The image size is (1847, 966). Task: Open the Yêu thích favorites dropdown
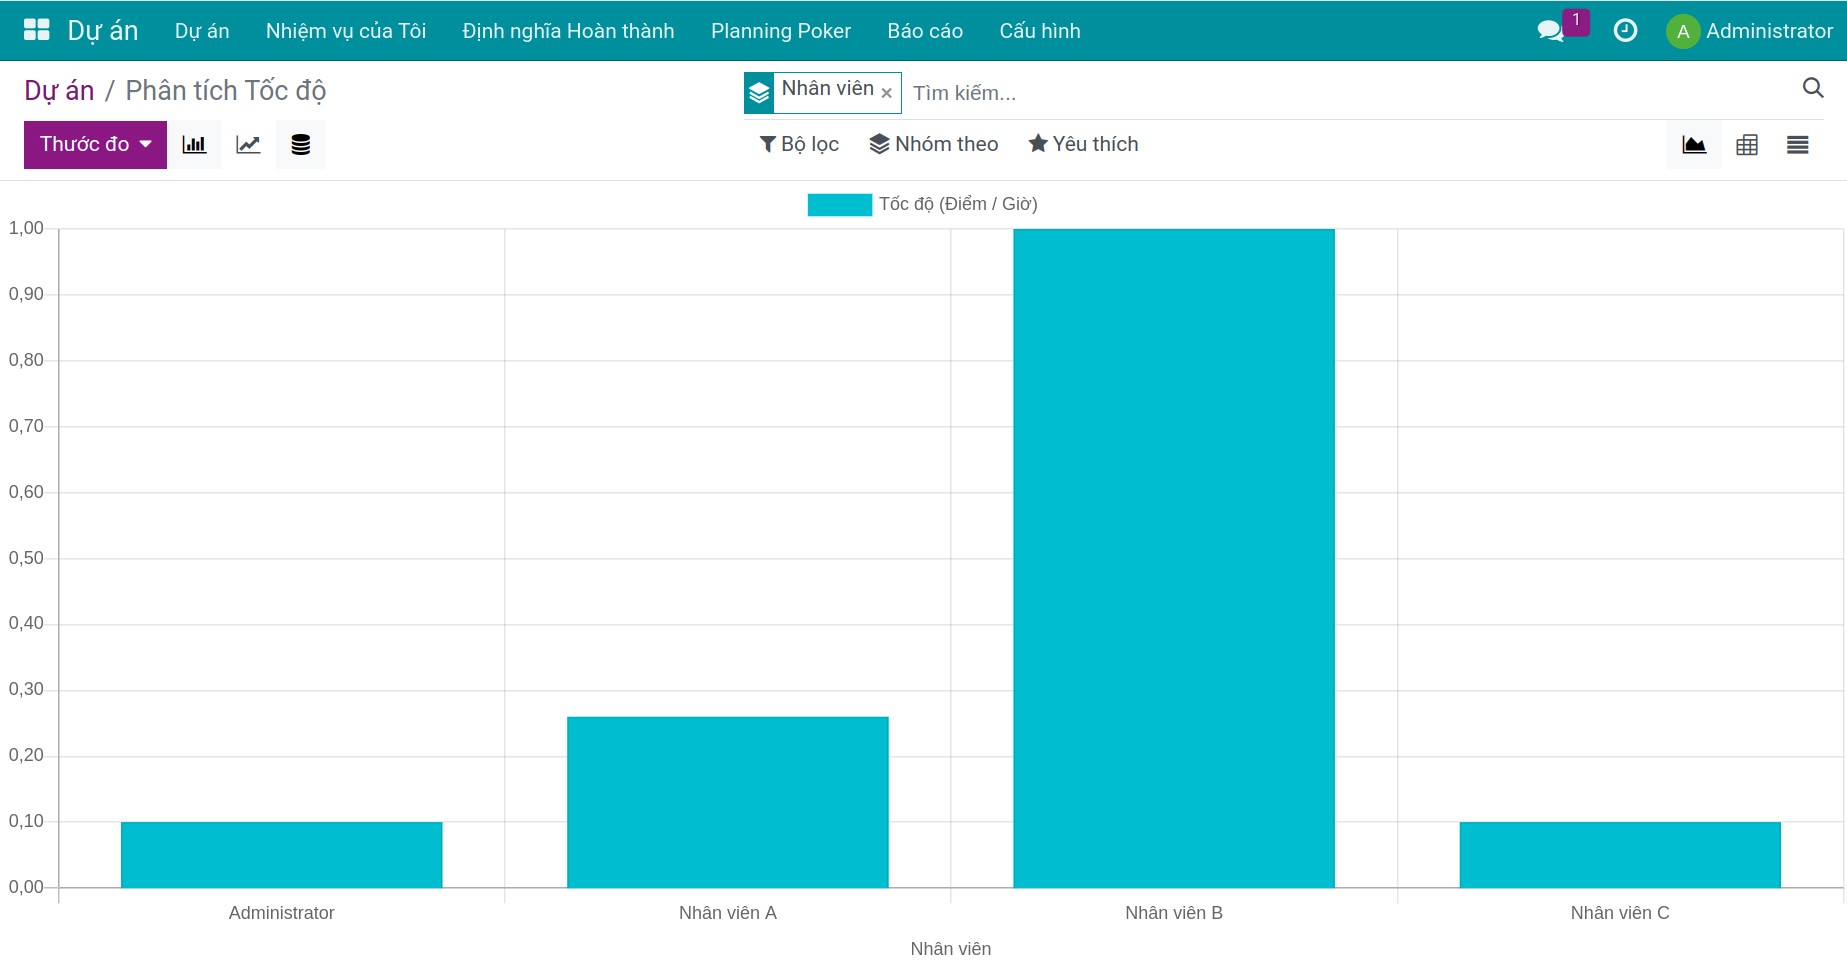click(1083, 144)
